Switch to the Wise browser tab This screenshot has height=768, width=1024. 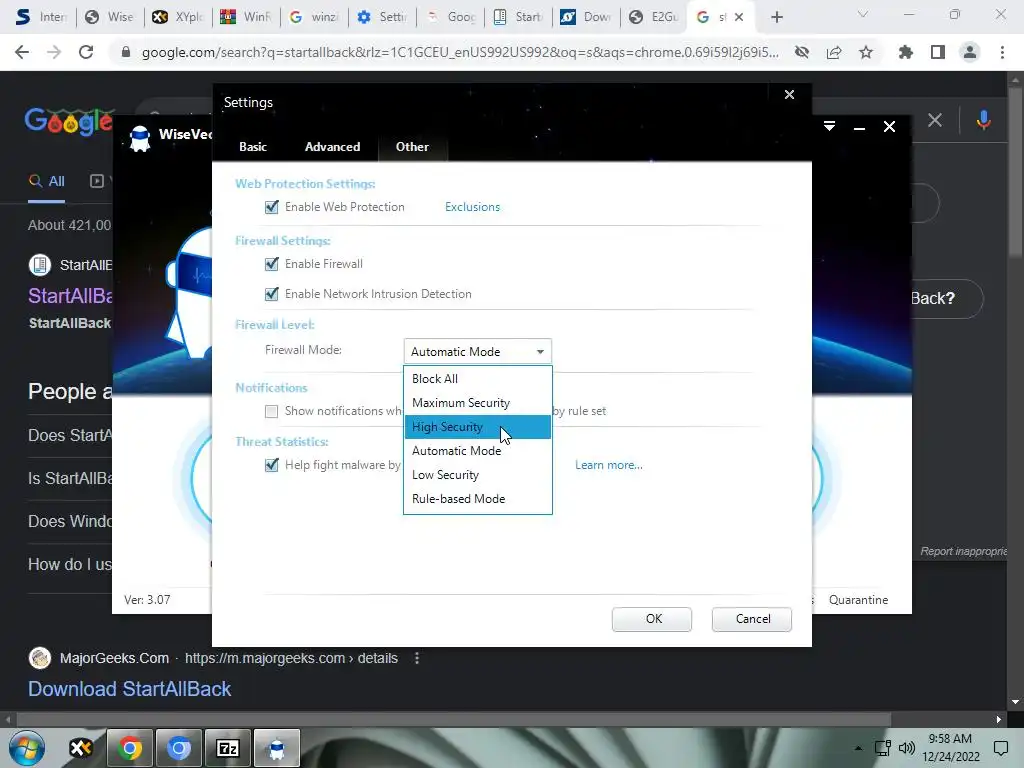110,17
